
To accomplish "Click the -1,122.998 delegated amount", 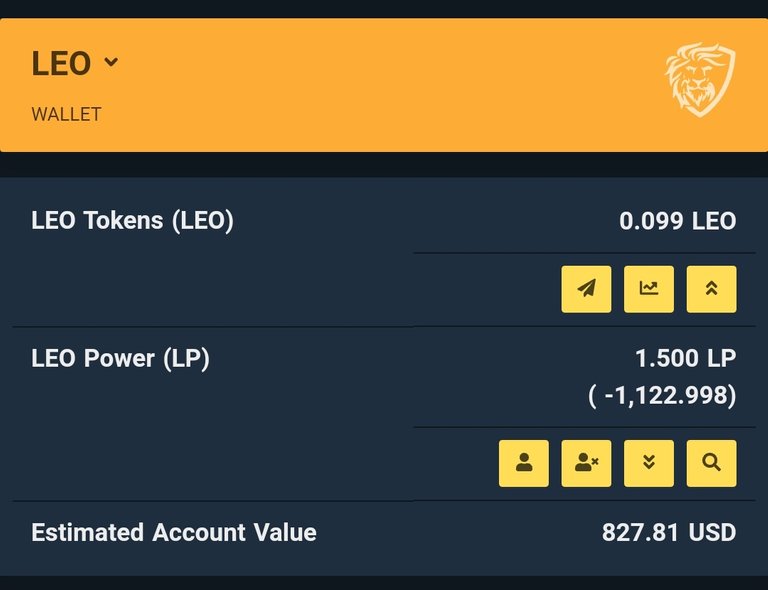I will [662, 396].
